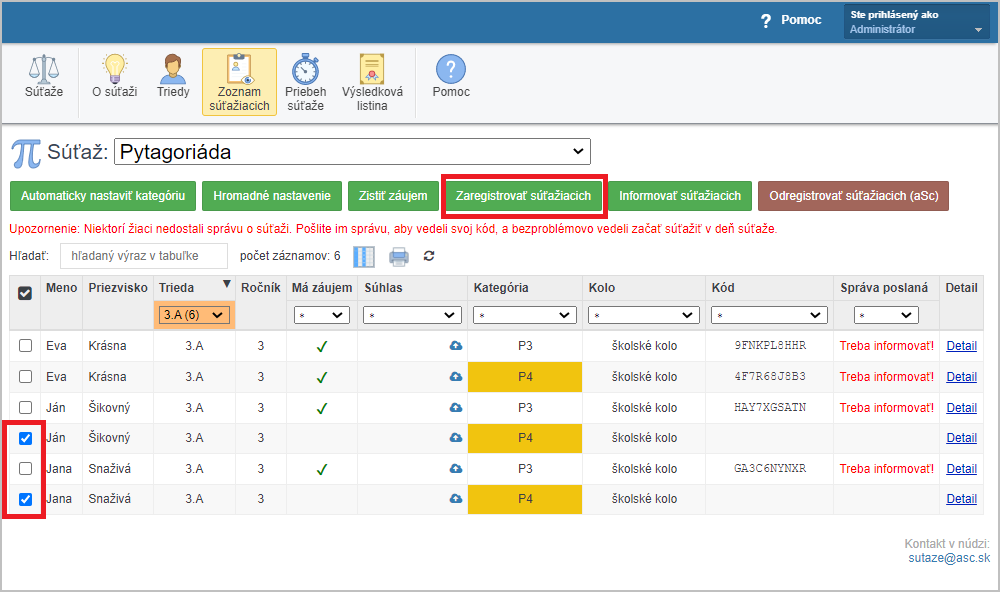This screenshot has height=592, width=1000.
Task: Click the cloud upload icon for Jana Snaživá P4
Action: [456, 499]
